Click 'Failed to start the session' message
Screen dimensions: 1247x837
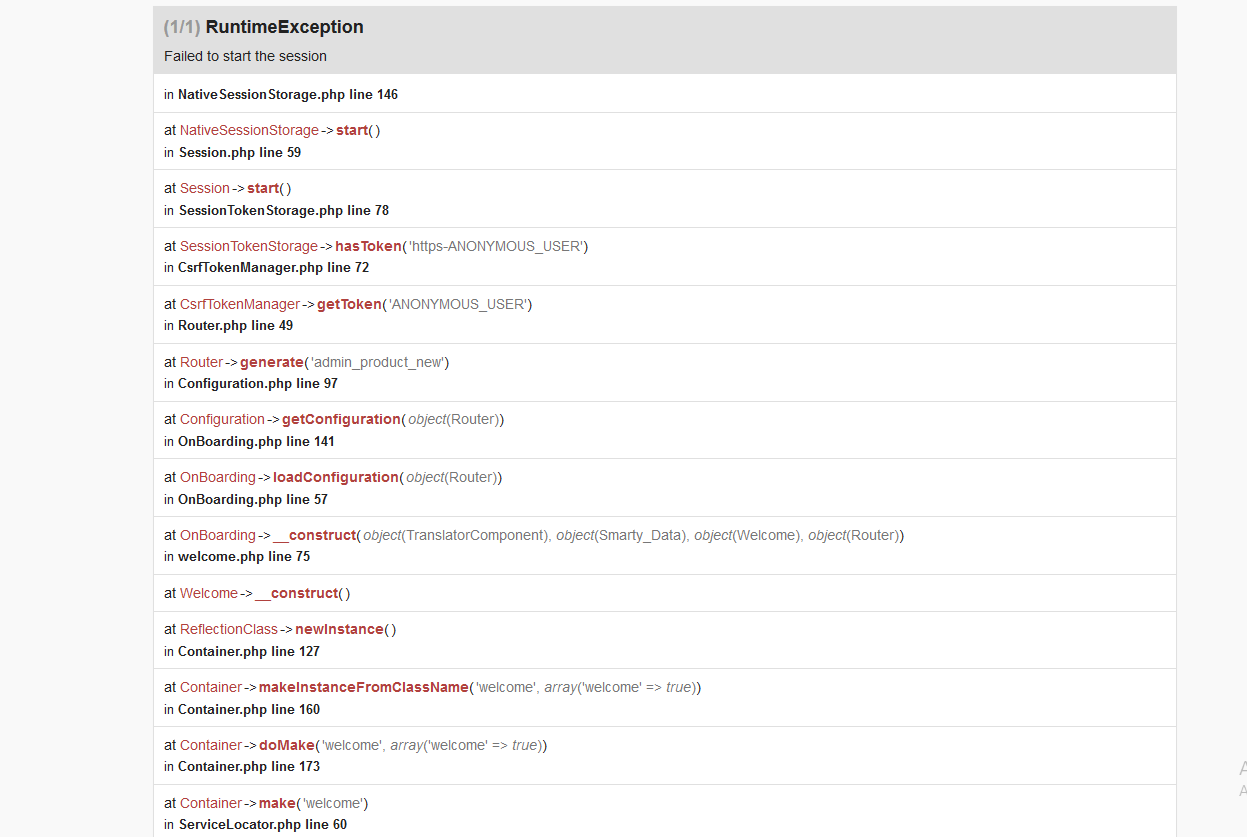click(x=246, y=56)
